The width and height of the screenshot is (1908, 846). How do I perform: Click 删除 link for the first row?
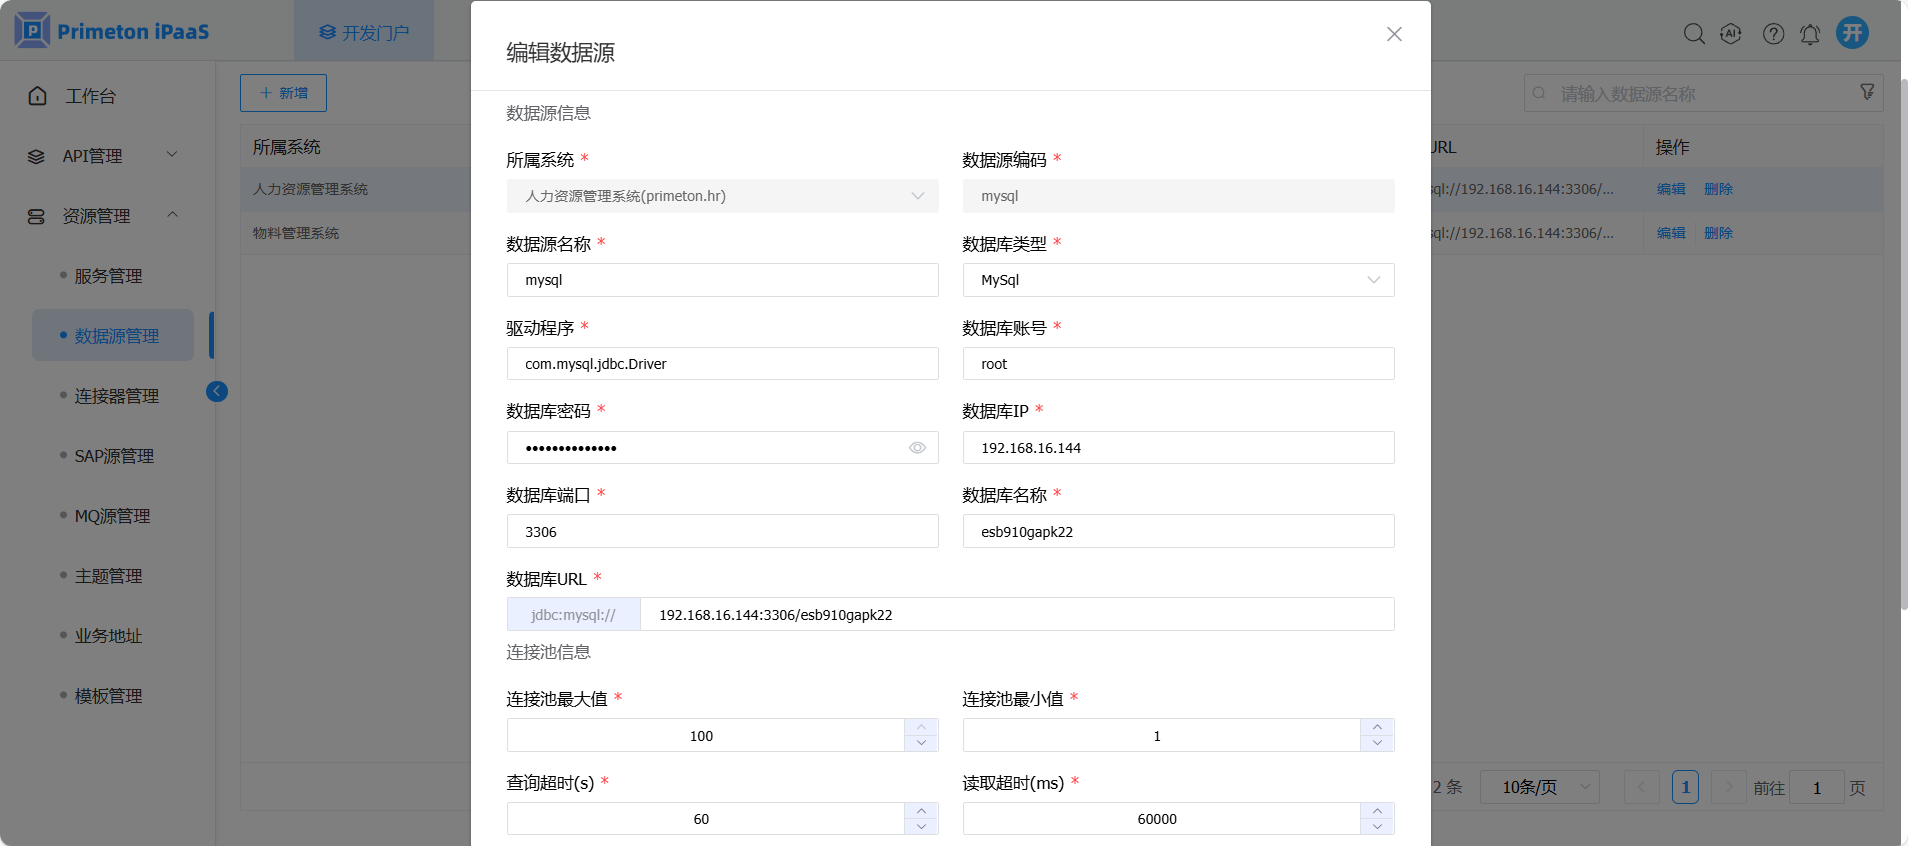[1718, 189]
